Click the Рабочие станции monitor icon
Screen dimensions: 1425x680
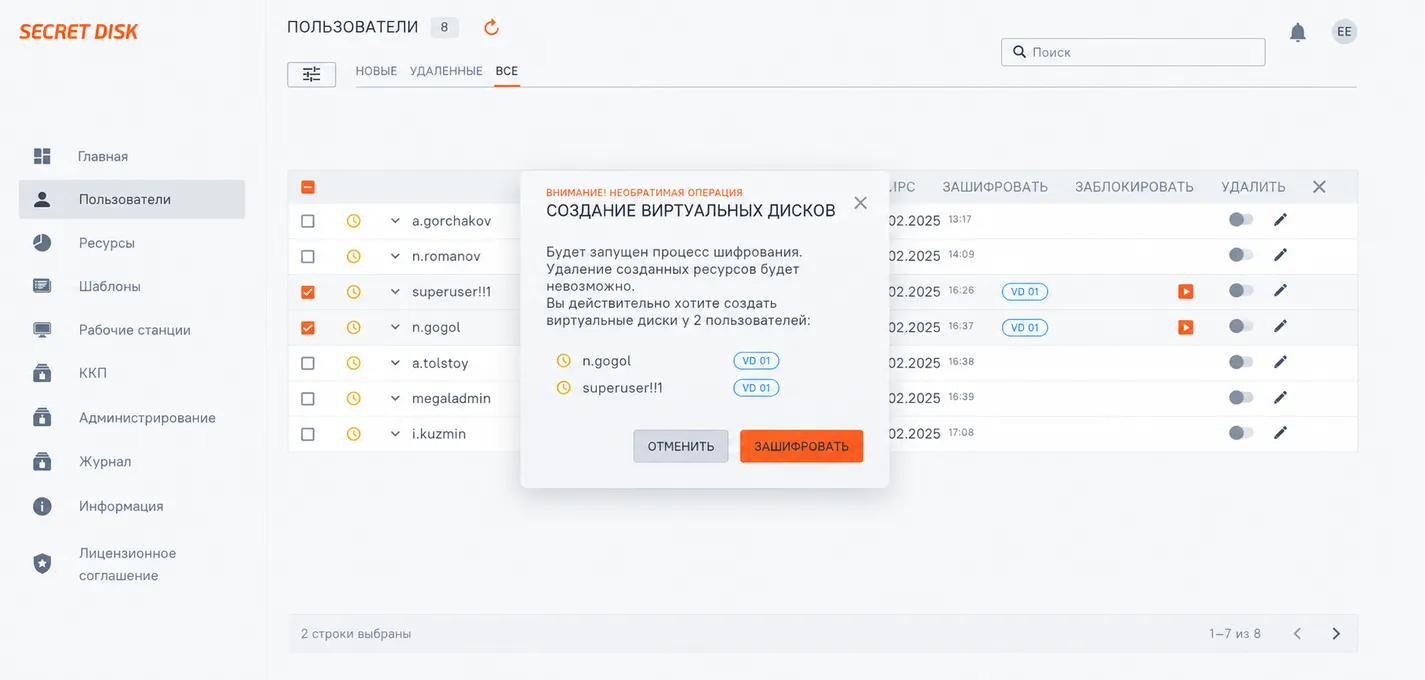(42, 330)
